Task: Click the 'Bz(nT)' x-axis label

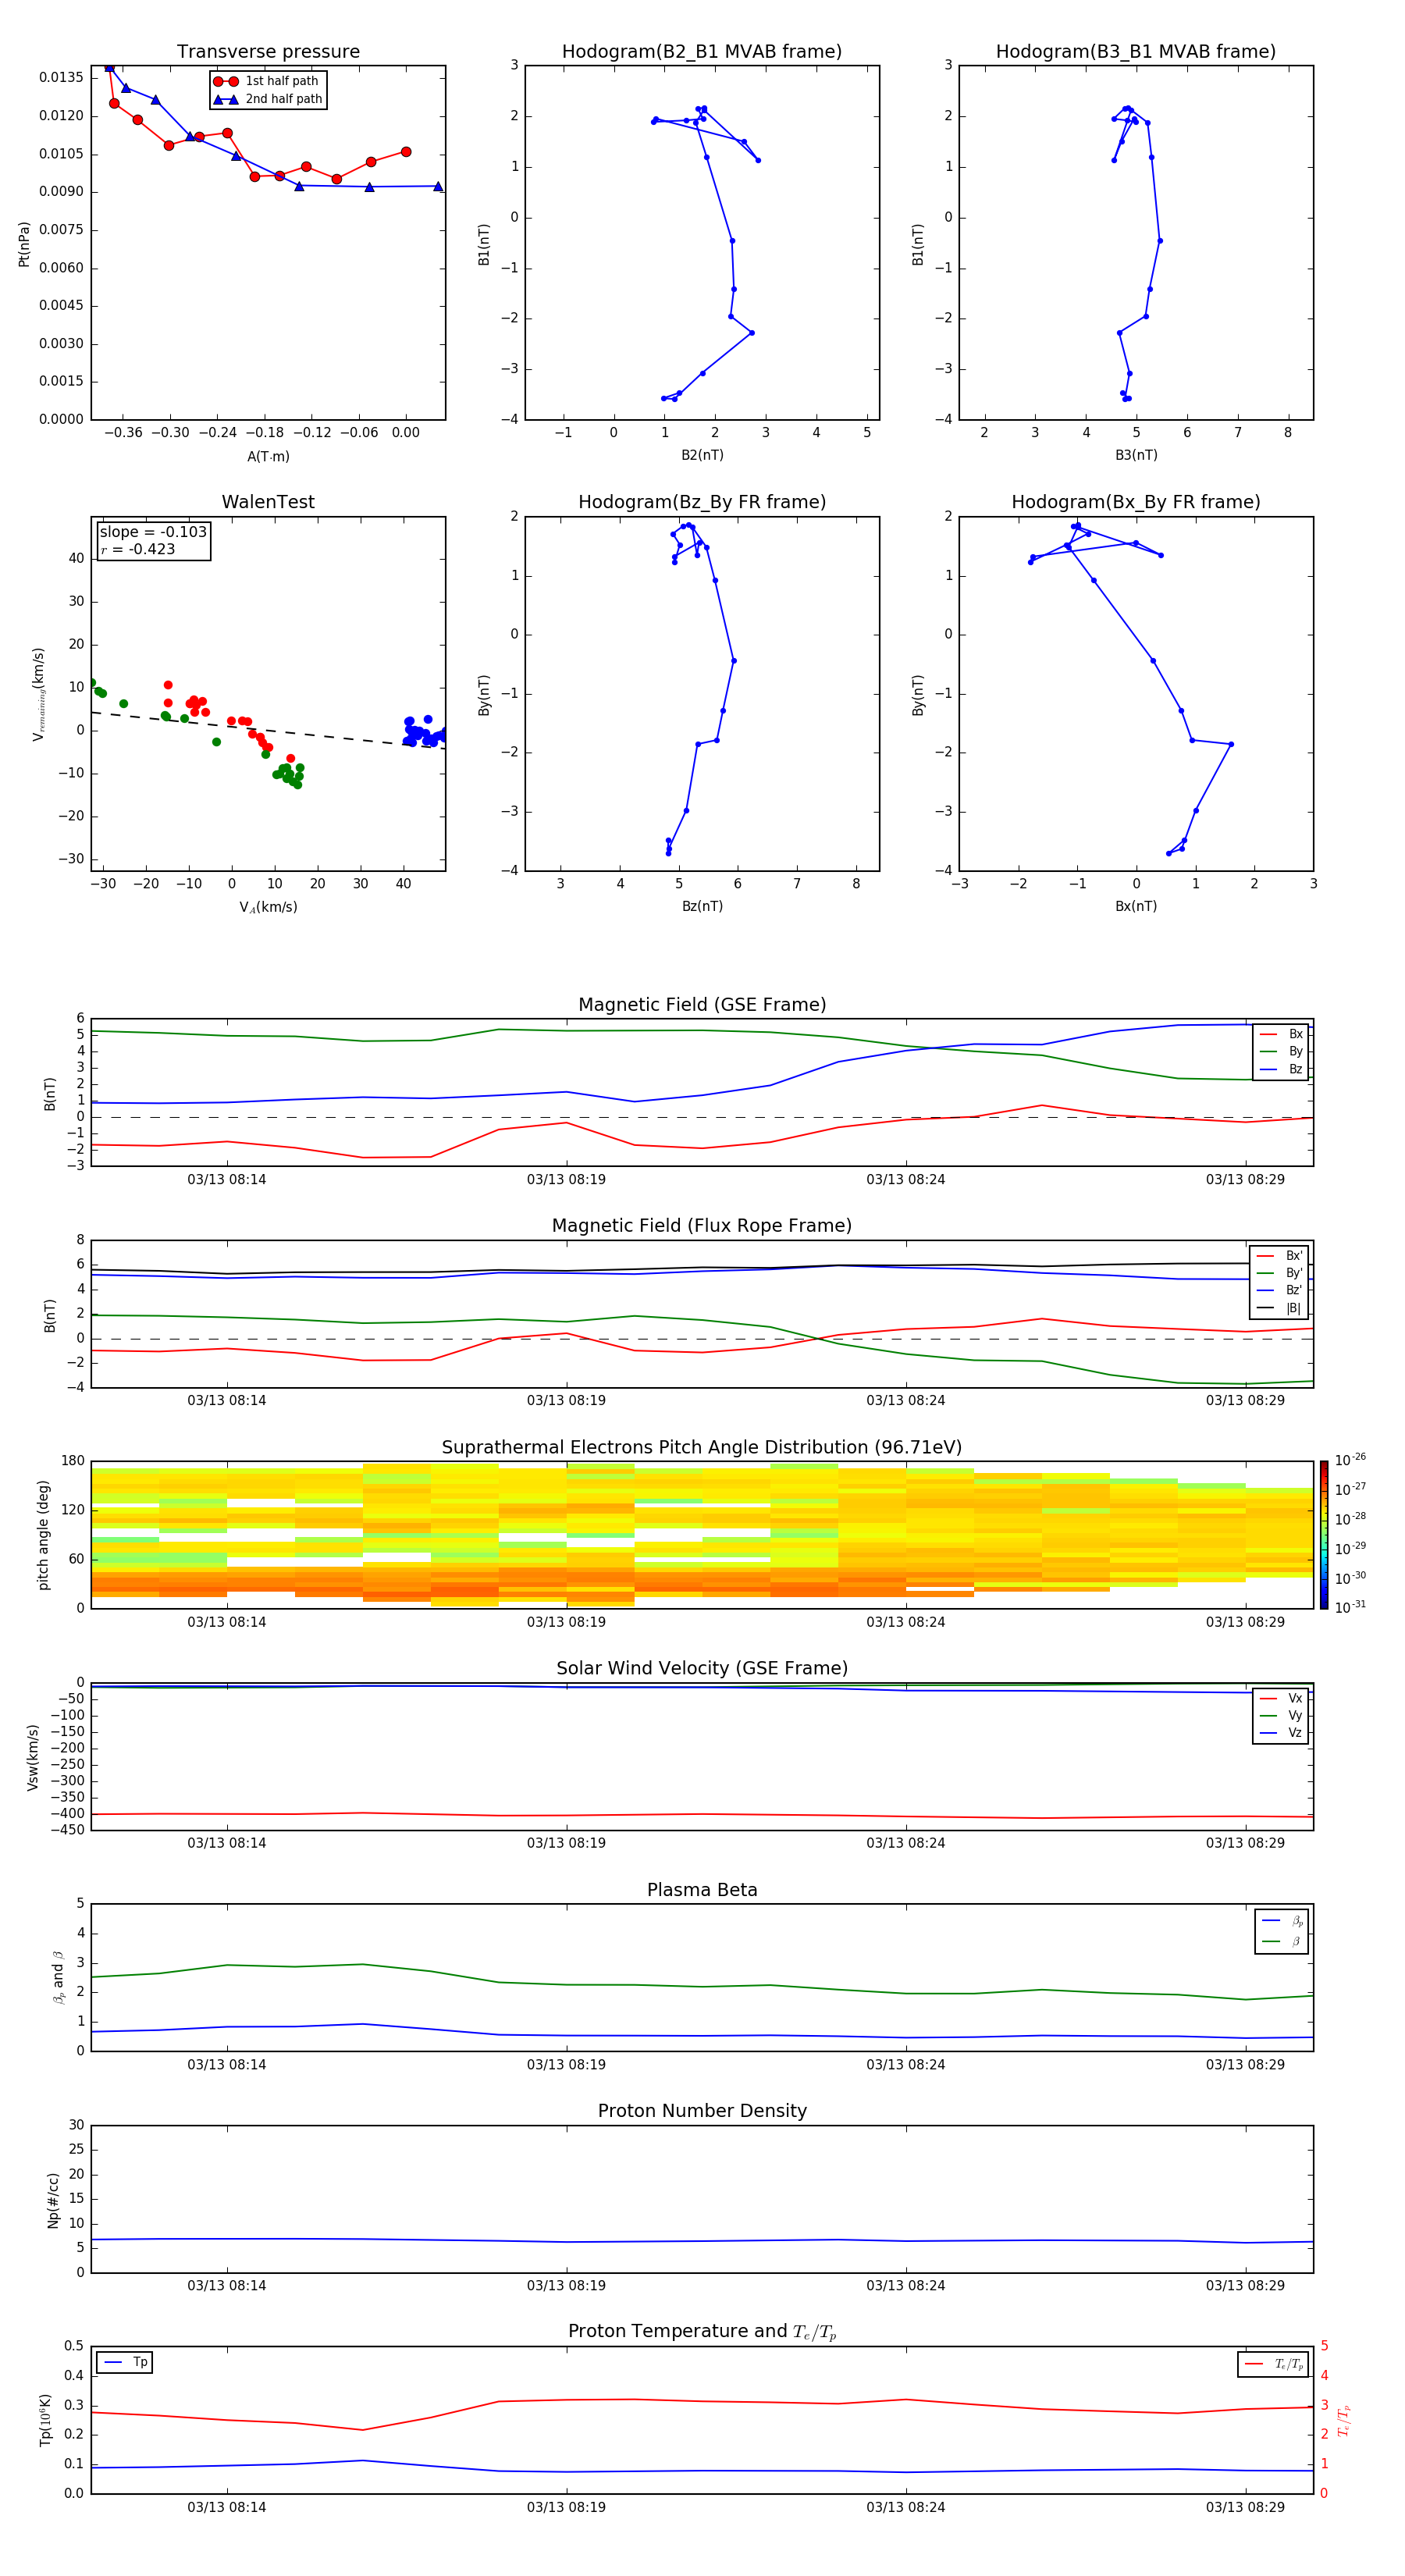Action: click(702, 906)
